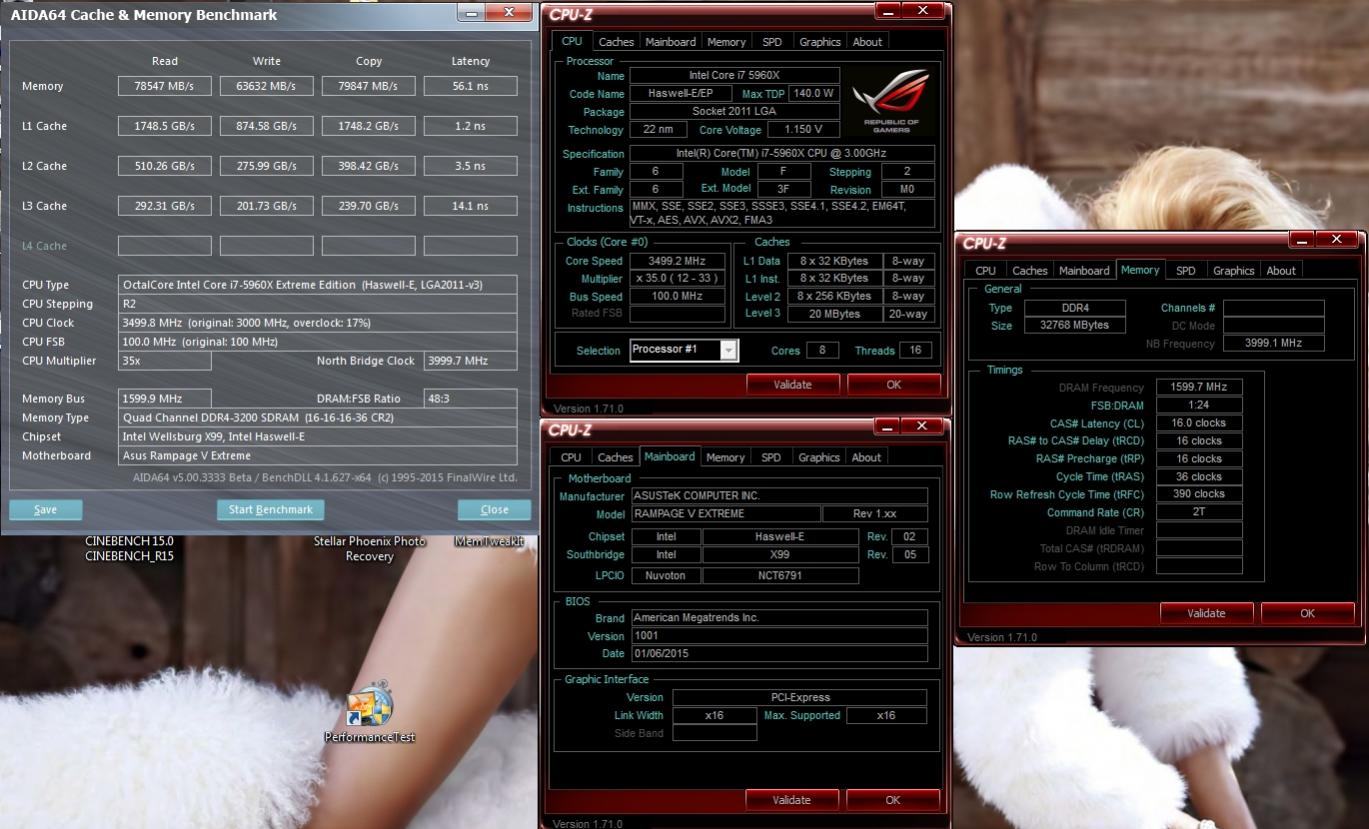
Task: Click L2 Cache Write value 275.99 GB/s
Action: tap(266, 166)
